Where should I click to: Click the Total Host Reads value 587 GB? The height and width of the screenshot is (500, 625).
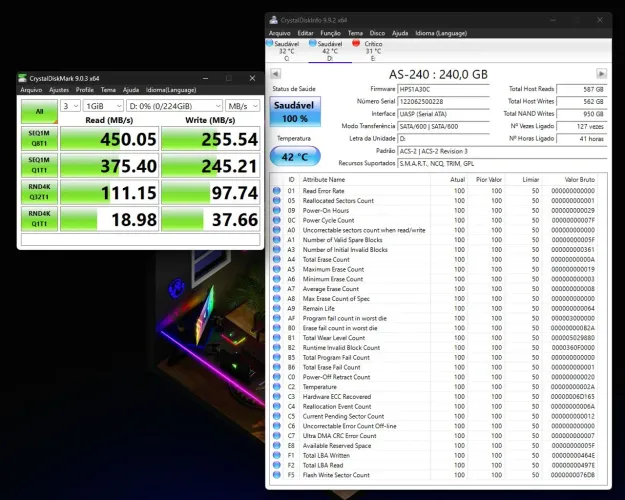point(582,89)
